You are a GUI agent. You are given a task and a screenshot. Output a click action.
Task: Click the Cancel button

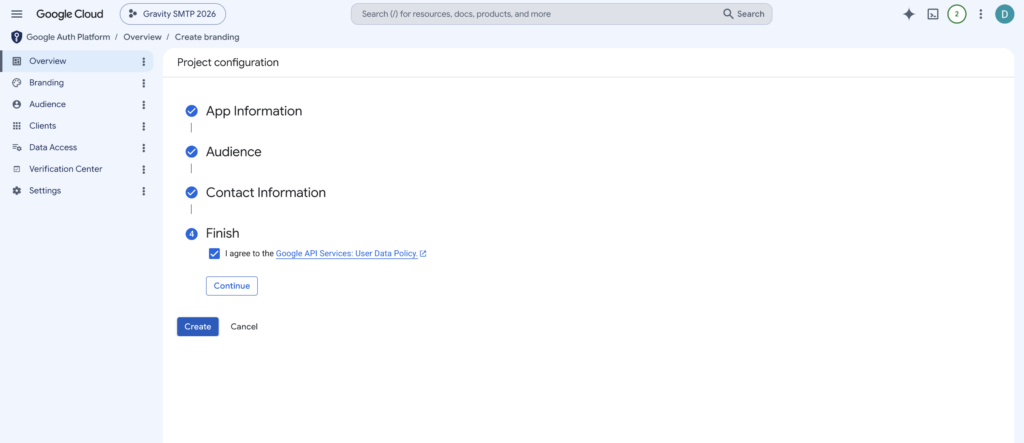(x=244, y=327)
